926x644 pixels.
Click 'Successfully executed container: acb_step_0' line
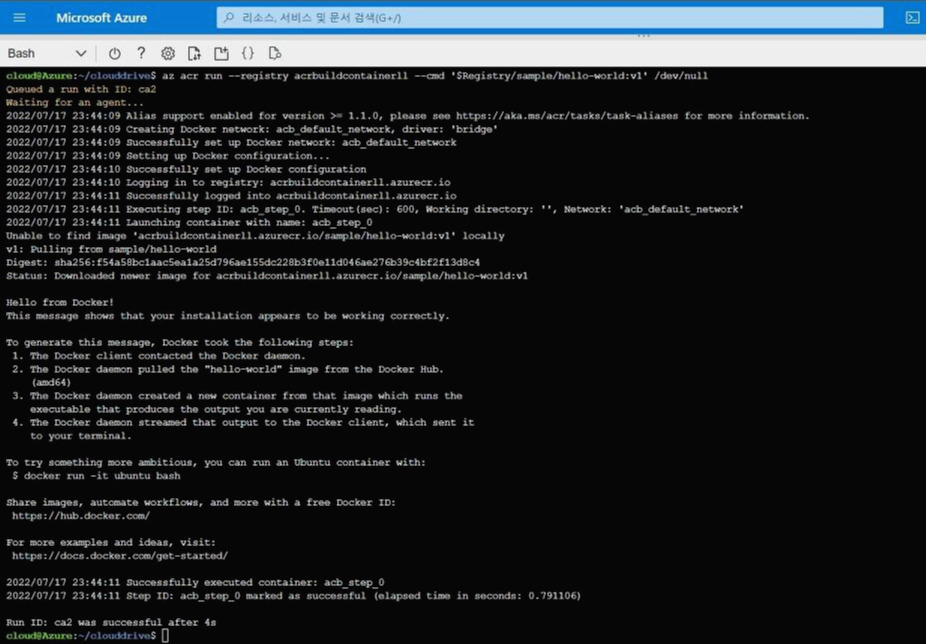coord(195,583)
